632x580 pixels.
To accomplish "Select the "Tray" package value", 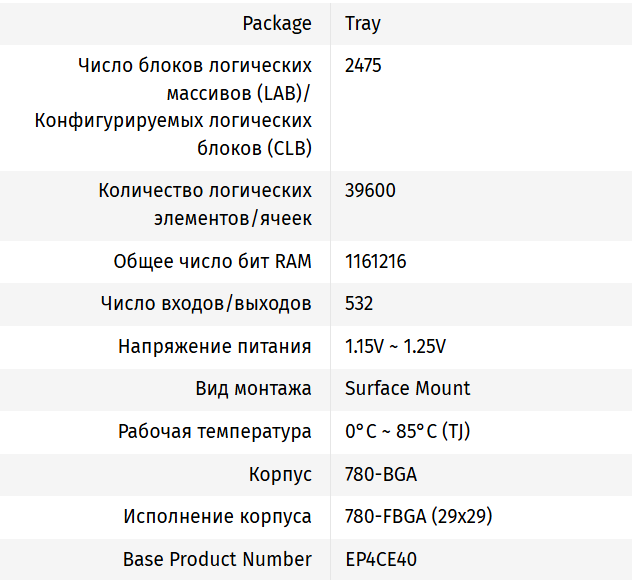I will click(x=363, y=23).
